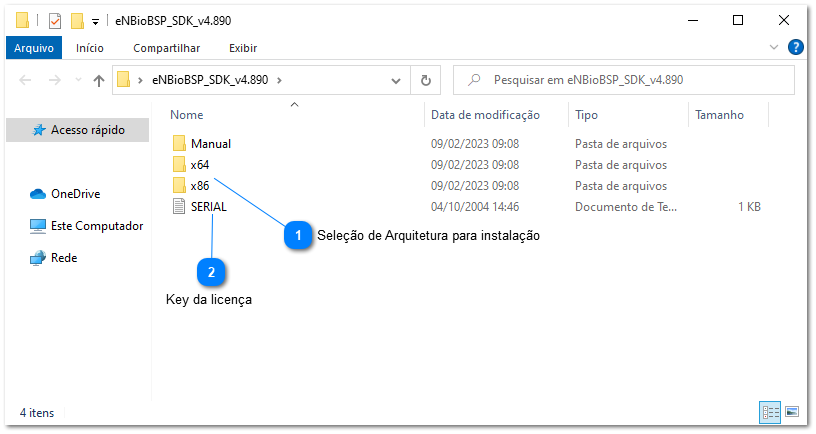Click the Rede network icon
Viewport: 816px width, 434px height.
(38, 258)
